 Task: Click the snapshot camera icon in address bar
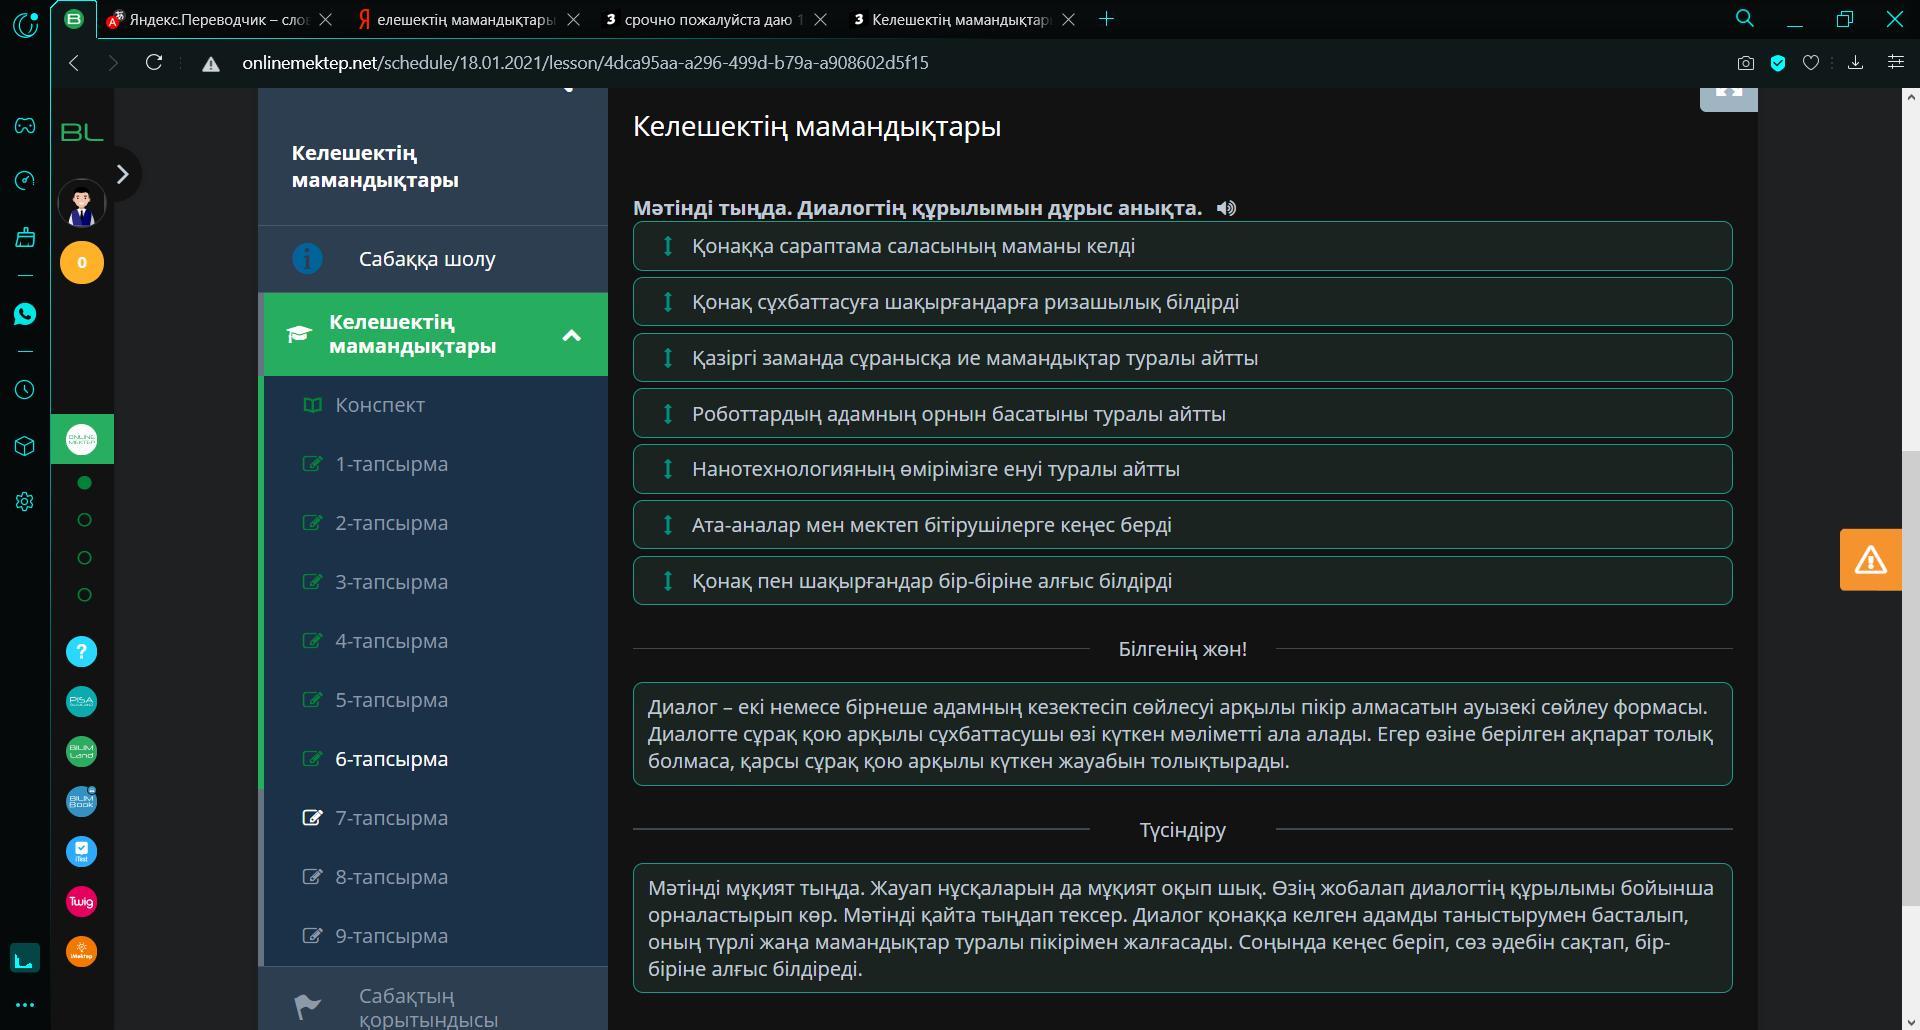coord(1745,63)
